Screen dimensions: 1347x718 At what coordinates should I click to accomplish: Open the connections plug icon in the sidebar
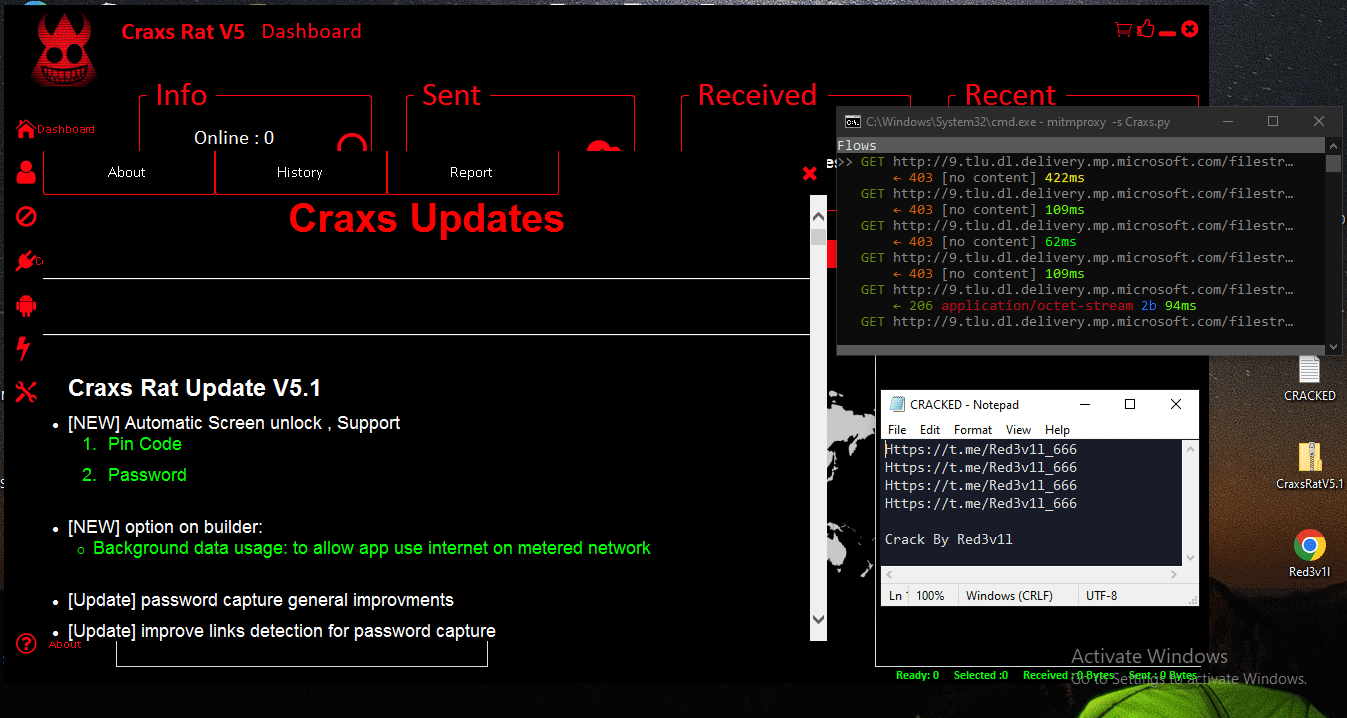tap(25, 260)
